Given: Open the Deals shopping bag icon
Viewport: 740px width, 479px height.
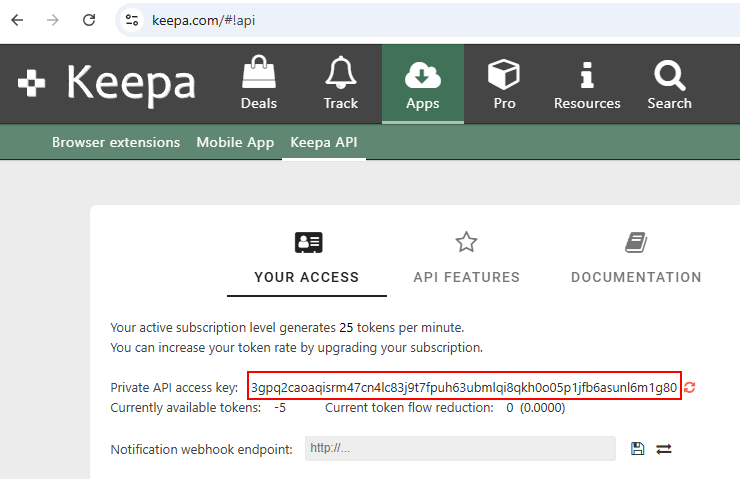Looking at the screenshot, I should pyautogui.click(x=259, y=72).
